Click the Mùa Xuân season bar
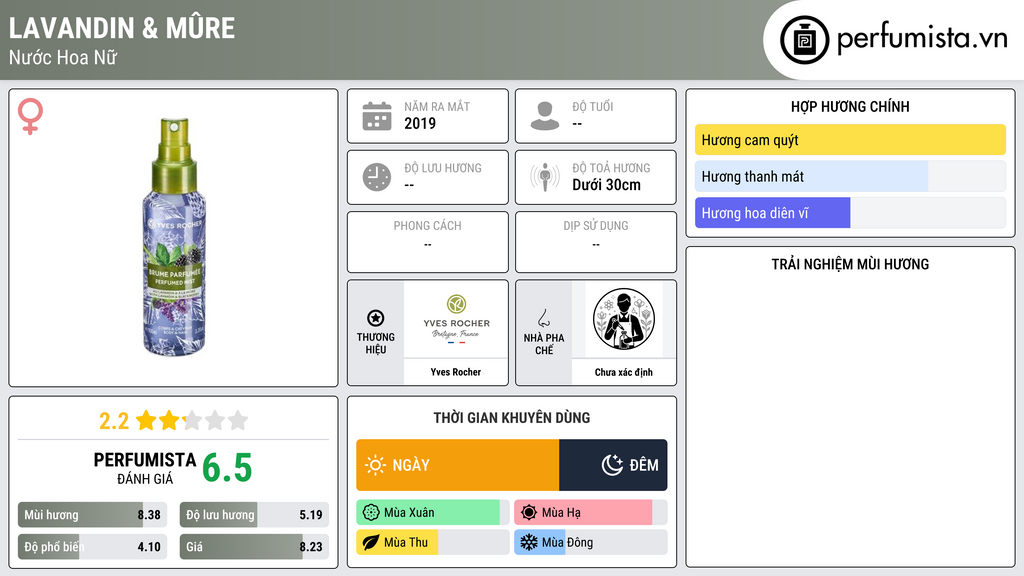This screenshot has height=576, width=1024. pyautogui.click(x=432, y=513)
